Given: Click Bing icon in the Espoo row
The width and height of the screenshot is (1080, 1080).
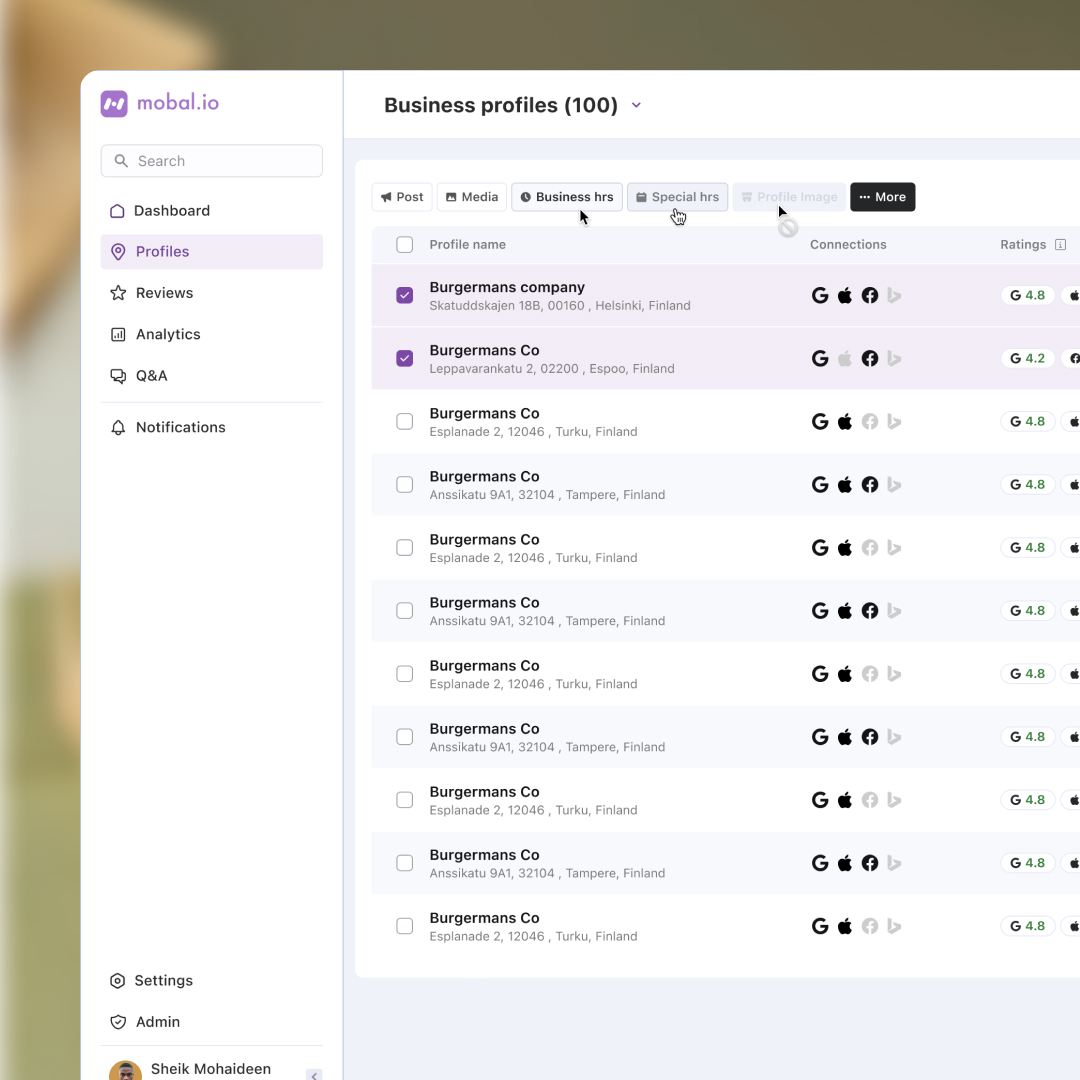Looking at the screenshot, I should [x=894, y=358].
